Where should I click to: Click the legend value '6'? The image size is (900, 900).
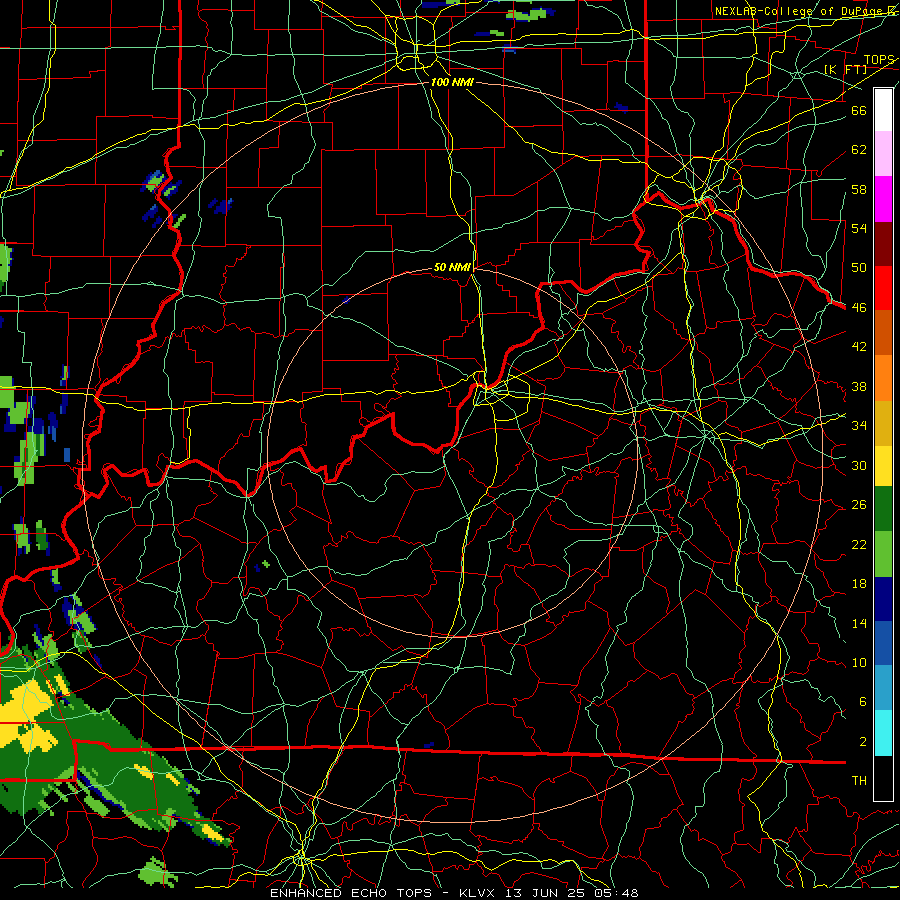[x=862, y=701]
